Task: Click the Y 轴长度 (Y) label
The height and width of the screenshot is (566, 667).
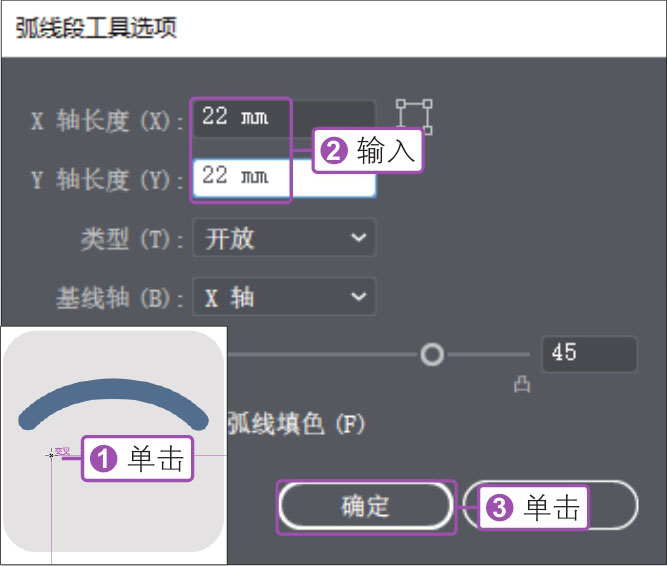Action: (107, 179)
